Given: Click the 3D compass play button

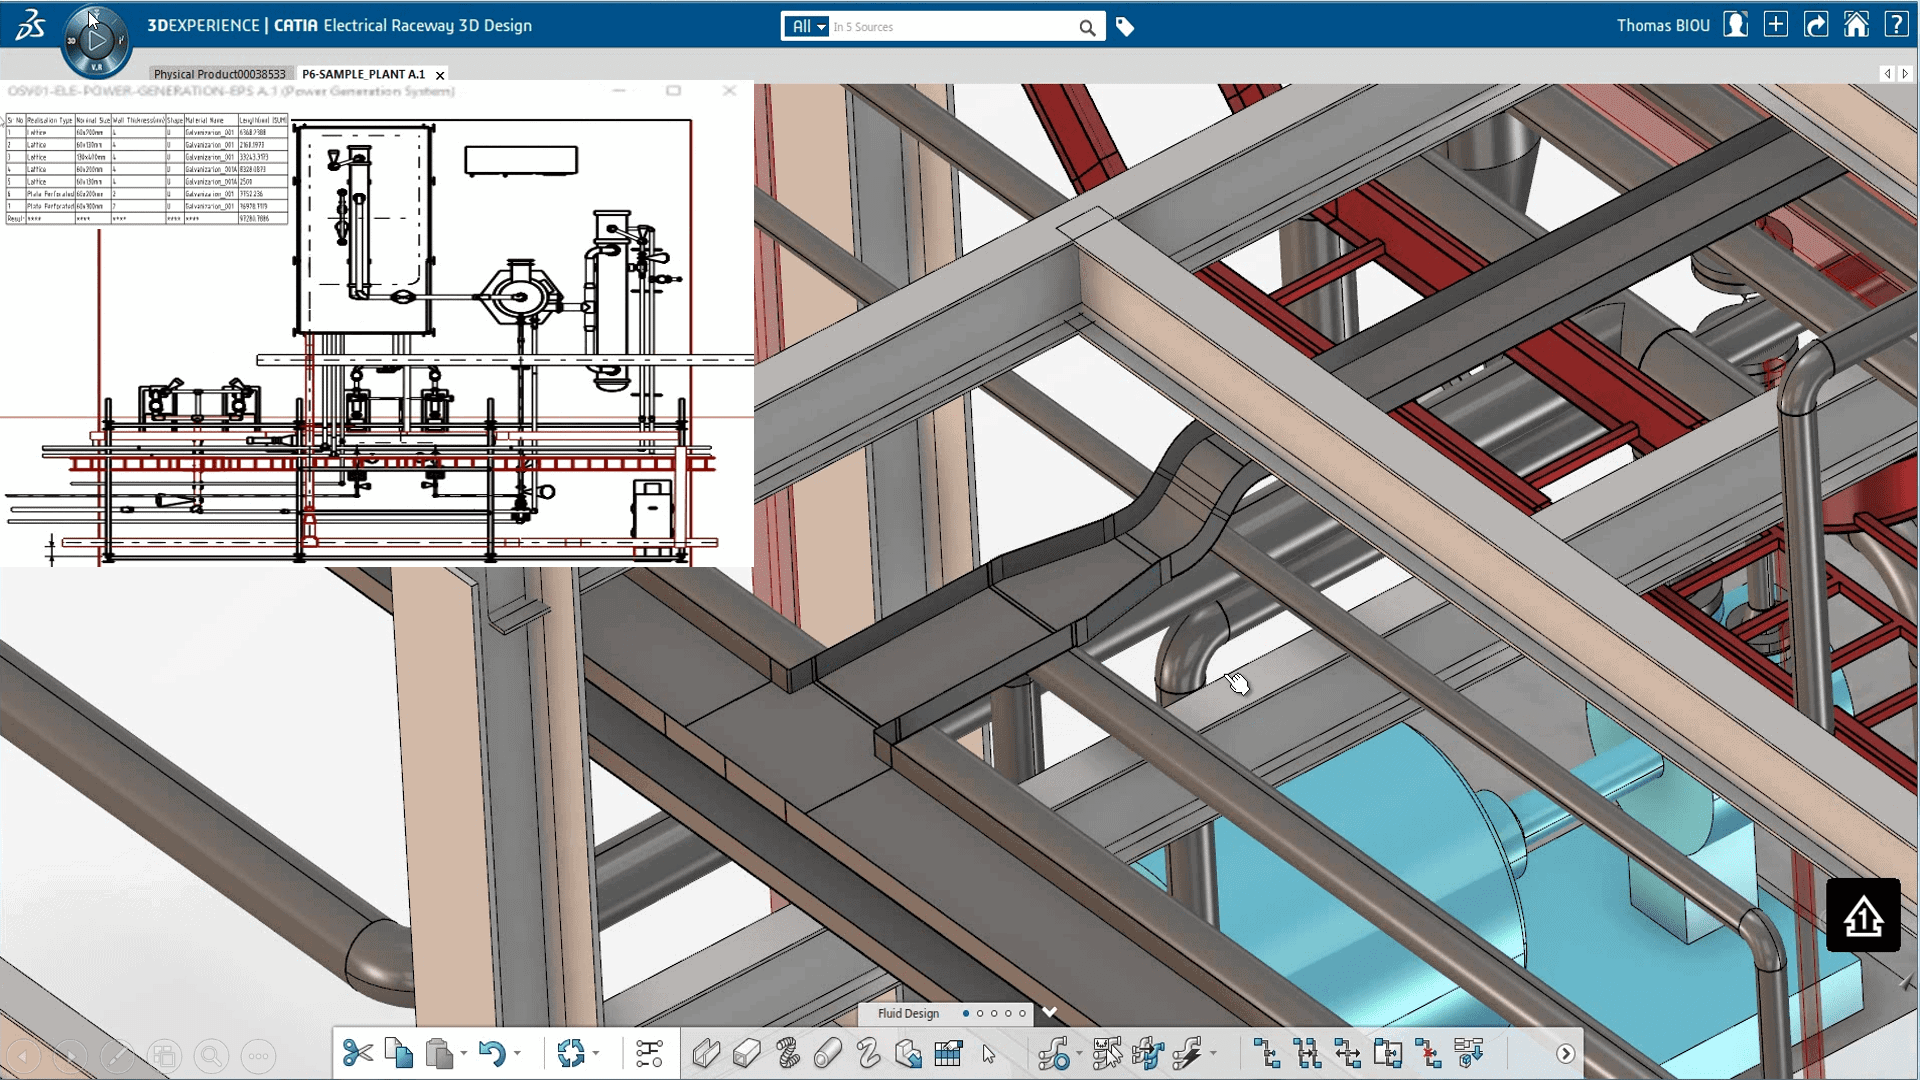Looking at the screenshot, I should 97,41.
